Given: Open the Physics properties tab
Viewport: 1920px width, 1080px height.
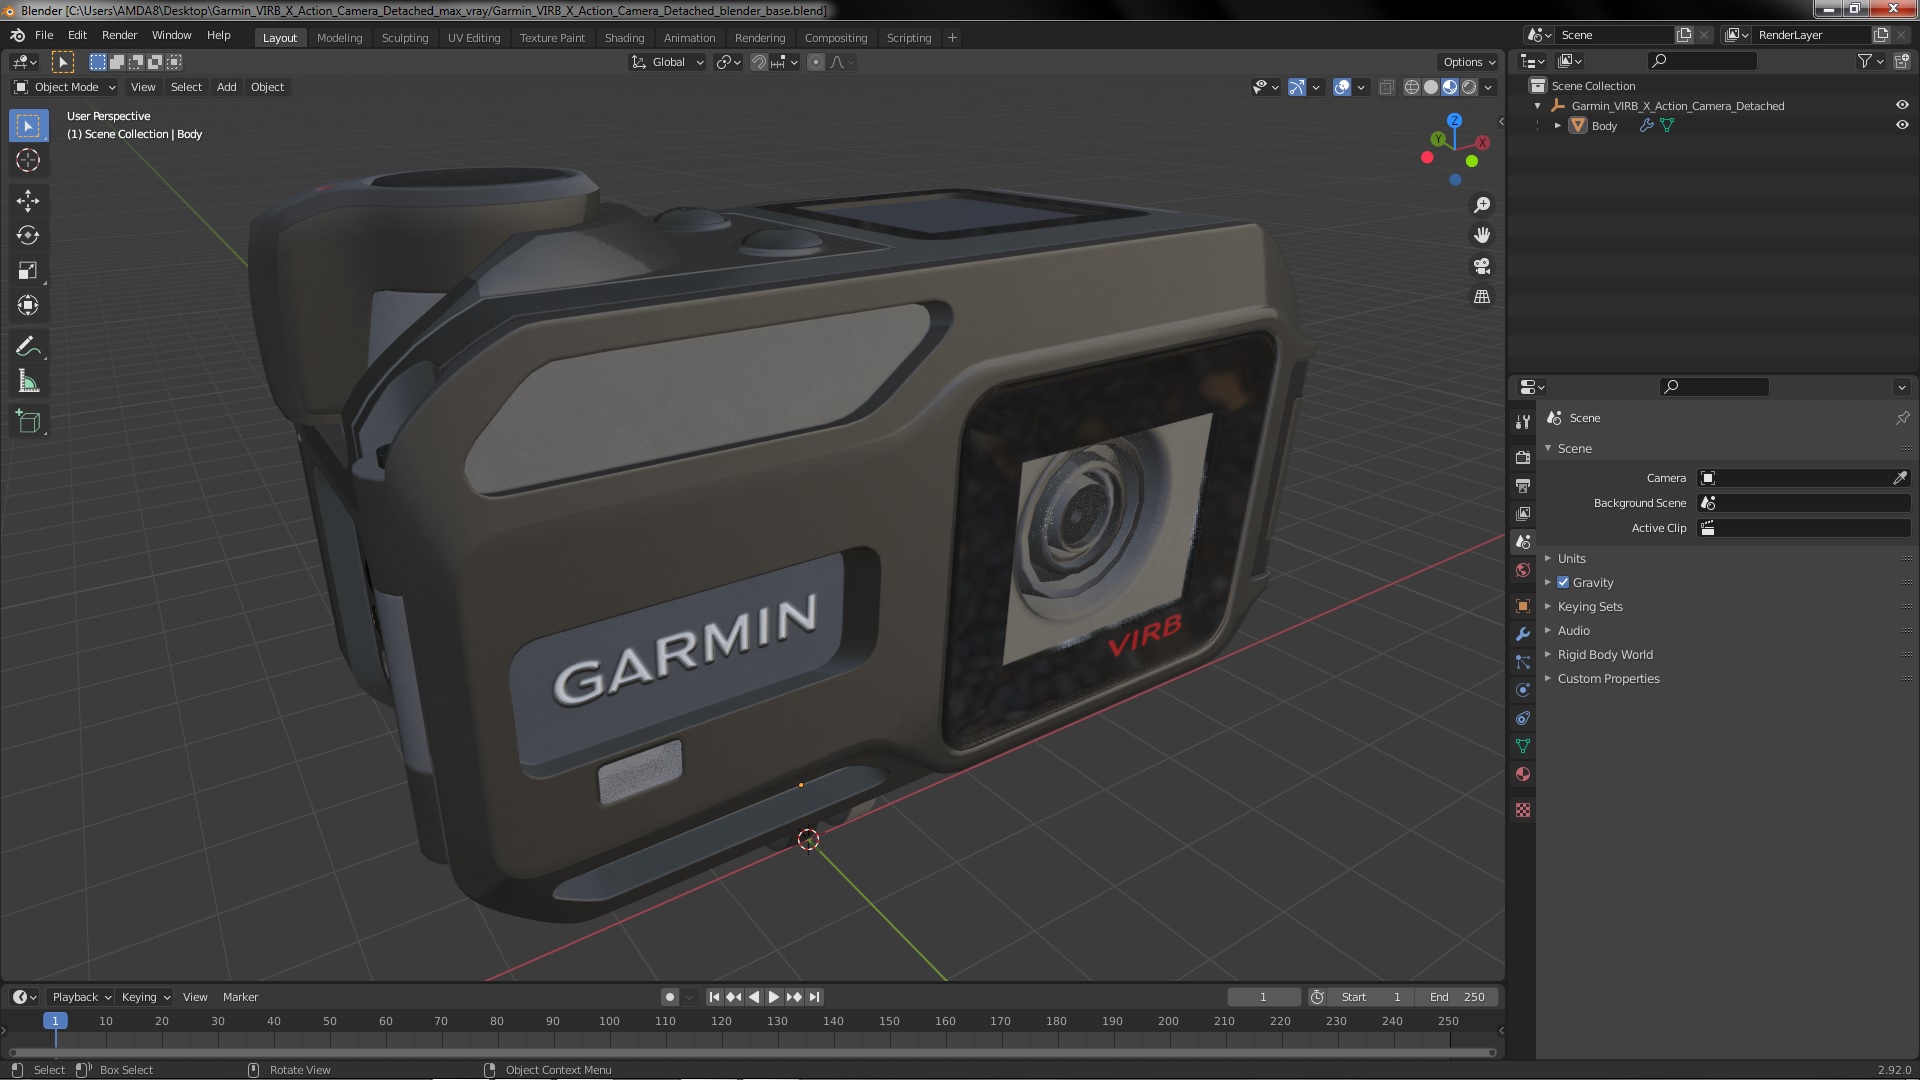Looking at the screenshot, I should 1523,690.
